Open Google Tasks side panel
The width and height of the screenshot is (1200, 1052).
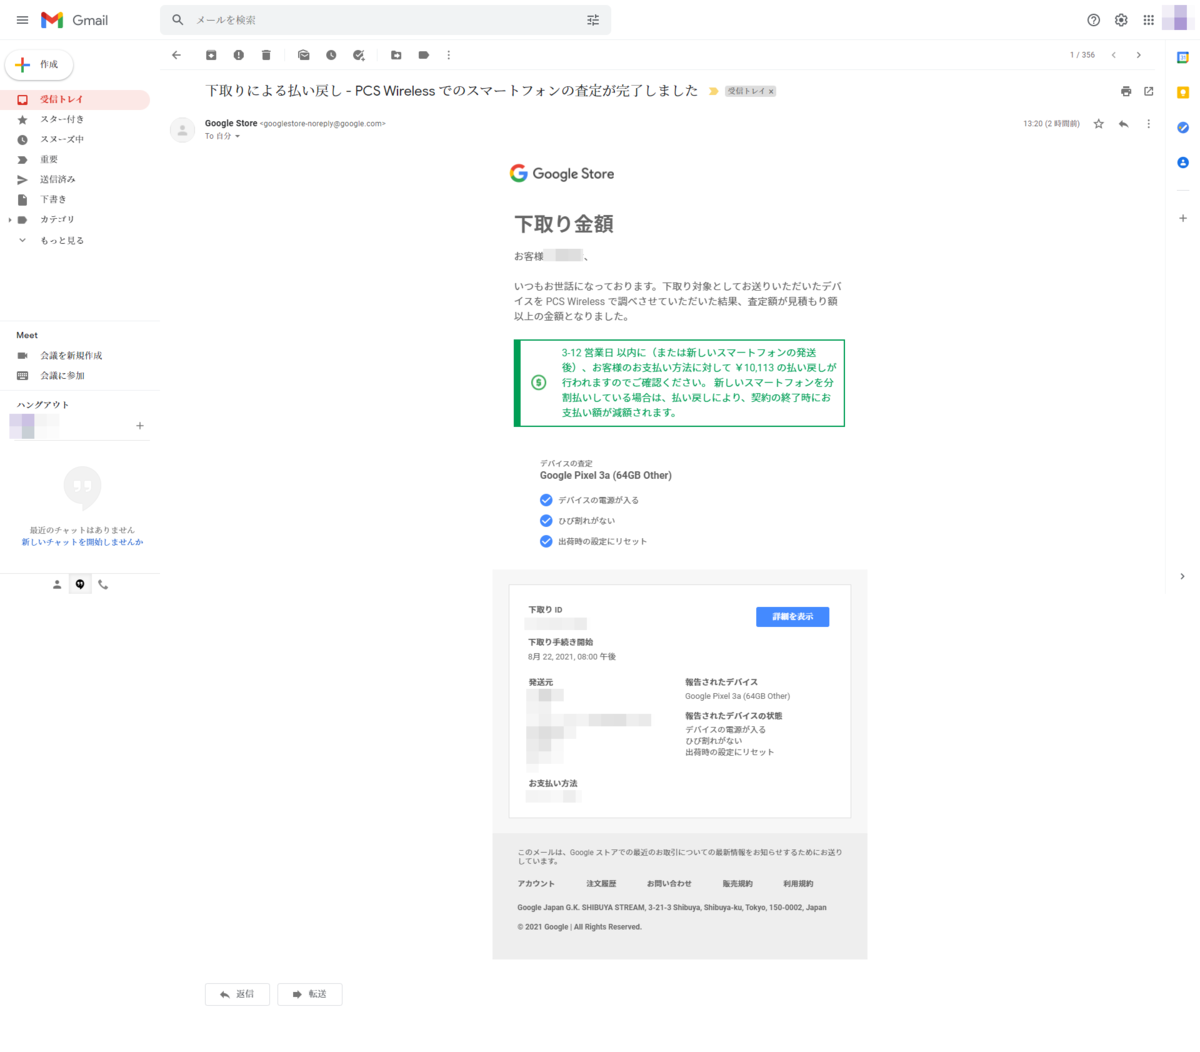coord(1183,128)
